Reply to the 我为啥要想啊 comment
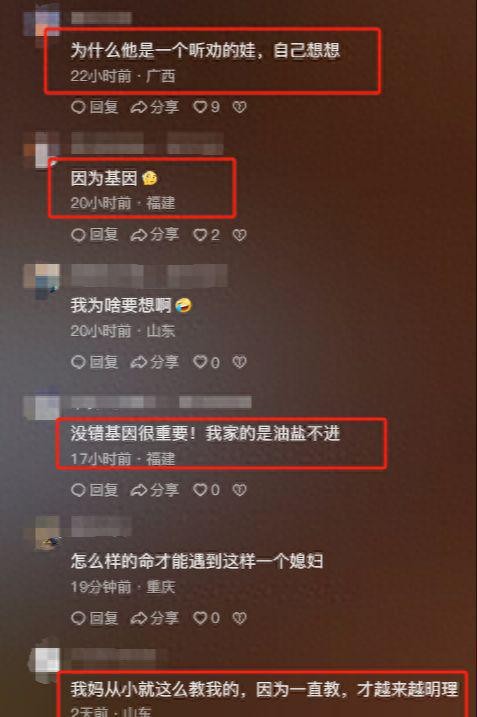Image resolution: width=477 pixels, height=717 pixels. (95, 362)
